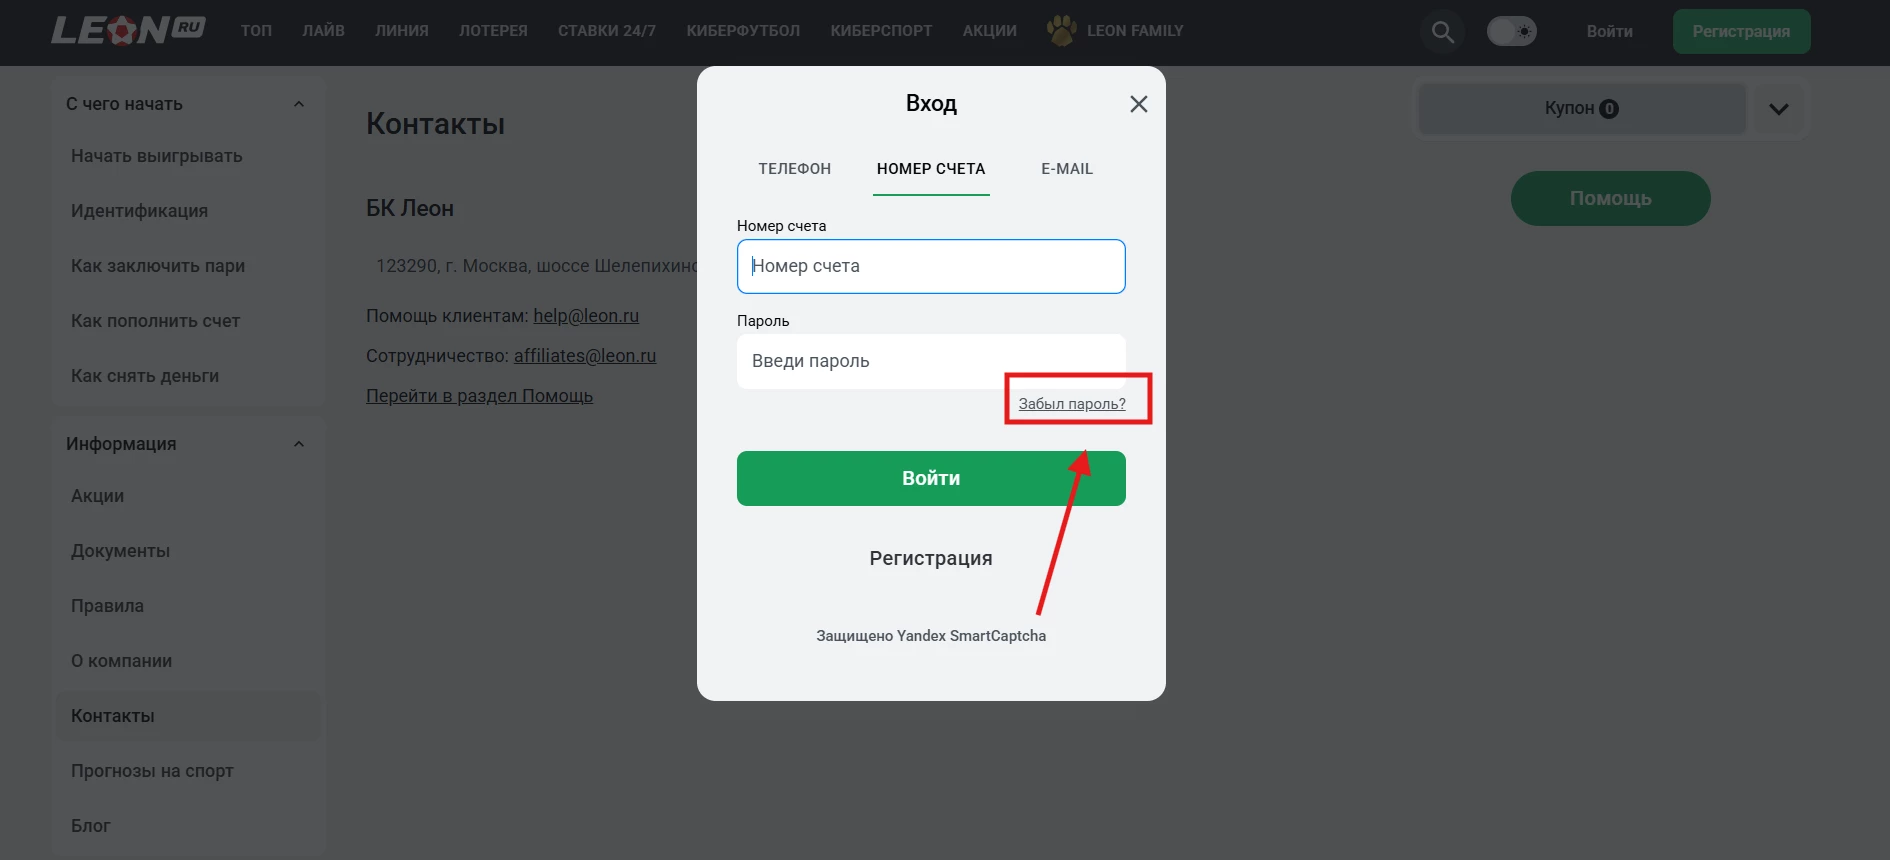Viewport: 1890px width, 860px height.
Task: Click the Забыл пароль? link
Action: [1072, 404]
